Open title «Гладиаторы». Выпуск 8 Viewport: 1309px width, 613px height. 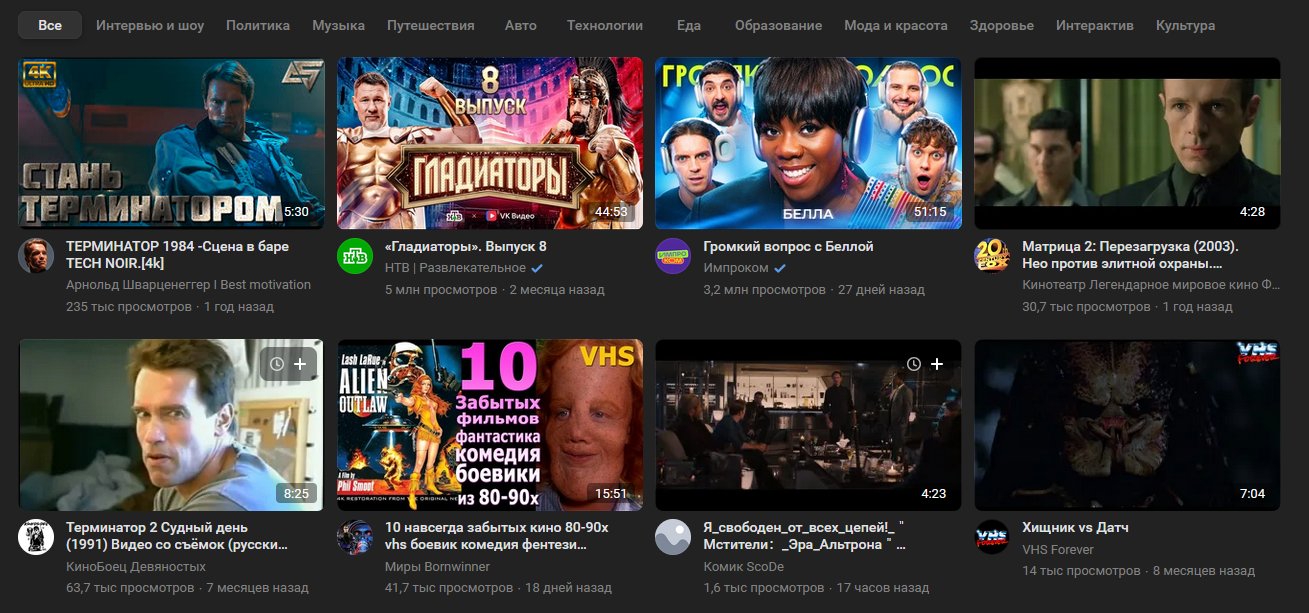pyautogui.click(x=466, y=246)
